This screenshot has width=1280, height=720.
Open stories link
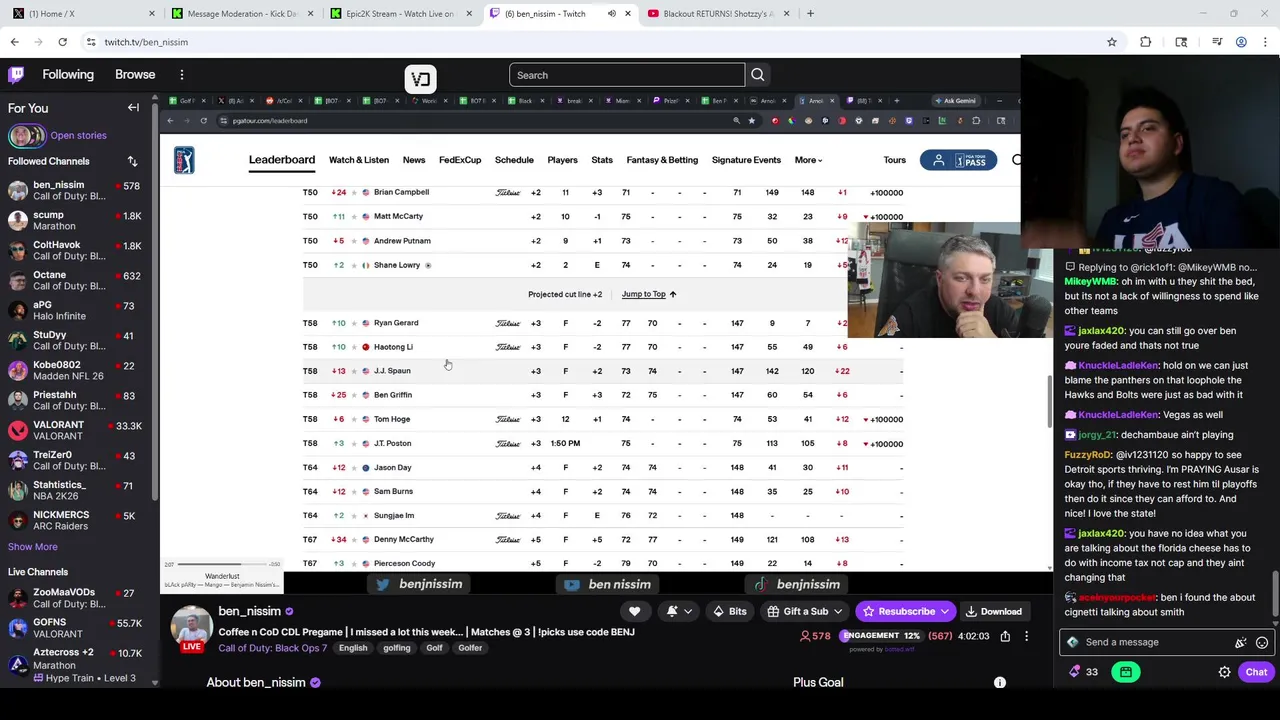click(x=78, y=136)
